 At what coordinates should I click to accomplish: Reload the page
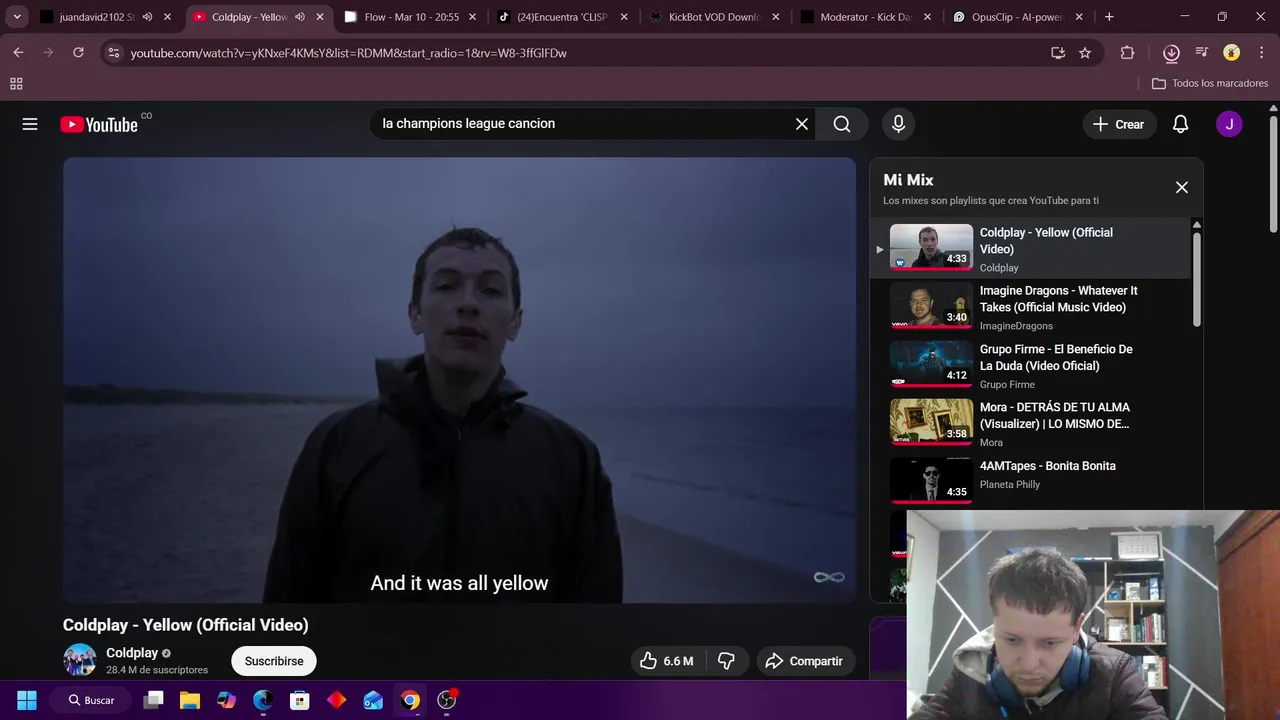[78, 53]
